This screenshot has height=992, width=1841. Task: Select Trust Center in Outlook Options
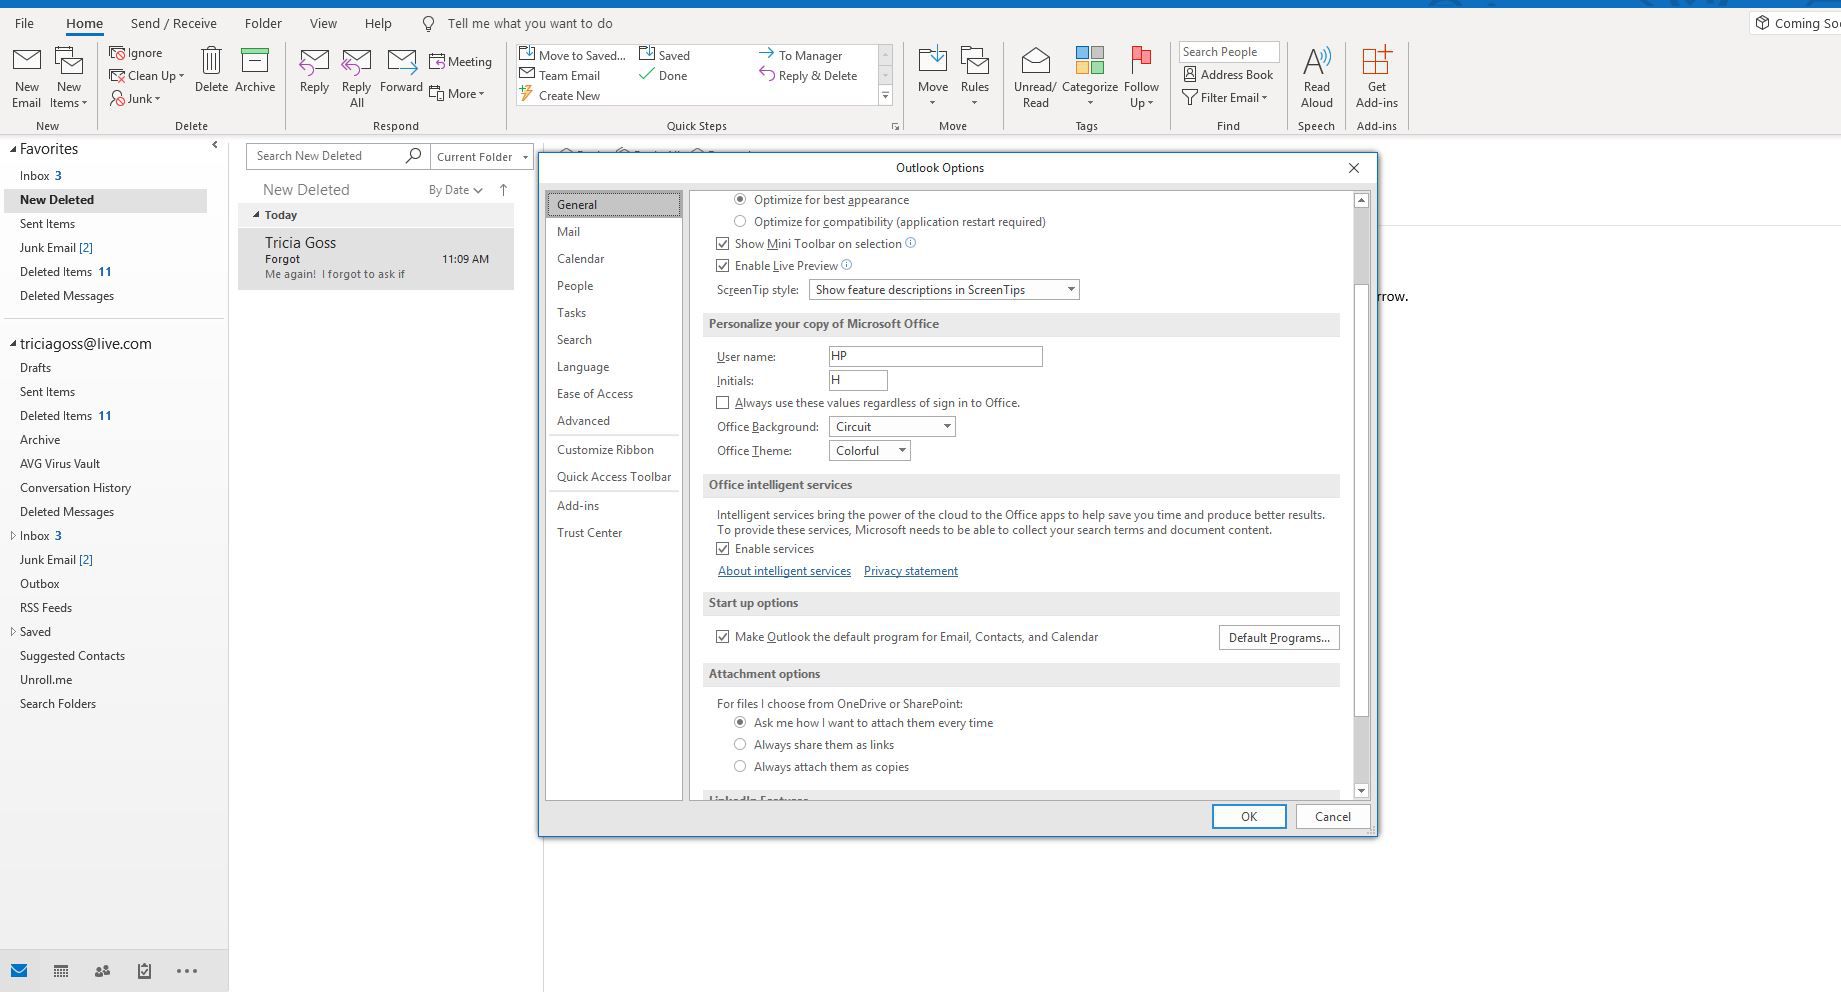click(614, 533)
